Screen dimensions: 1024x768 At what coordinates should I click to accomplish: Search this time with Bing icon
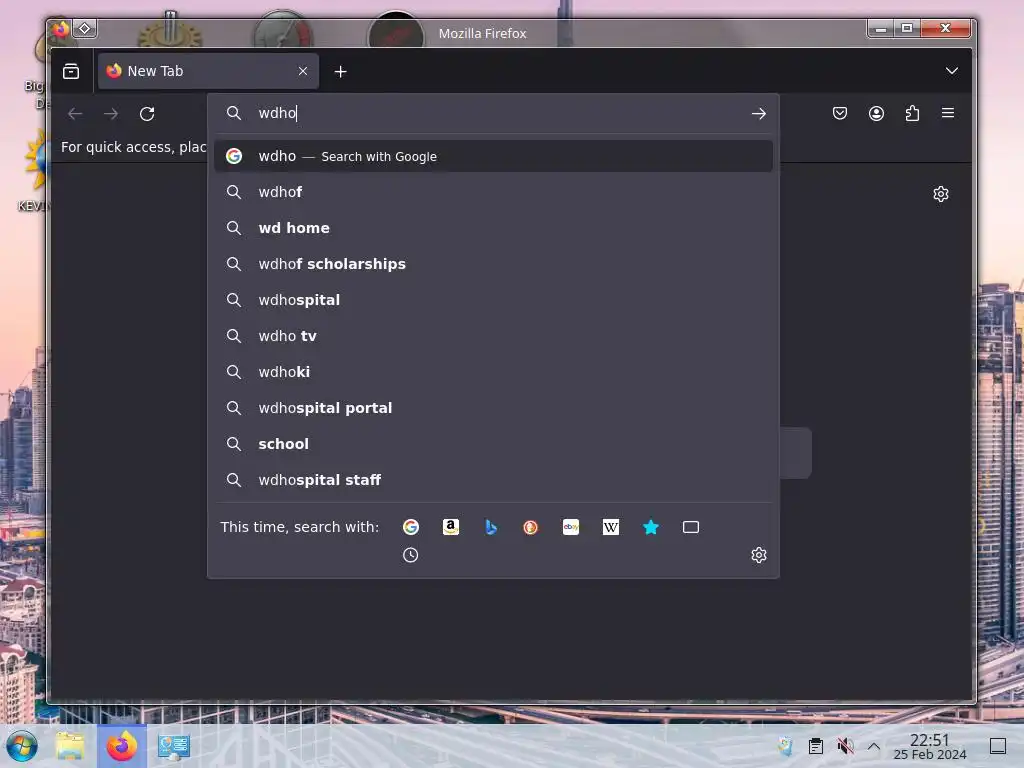click(491, 527)
